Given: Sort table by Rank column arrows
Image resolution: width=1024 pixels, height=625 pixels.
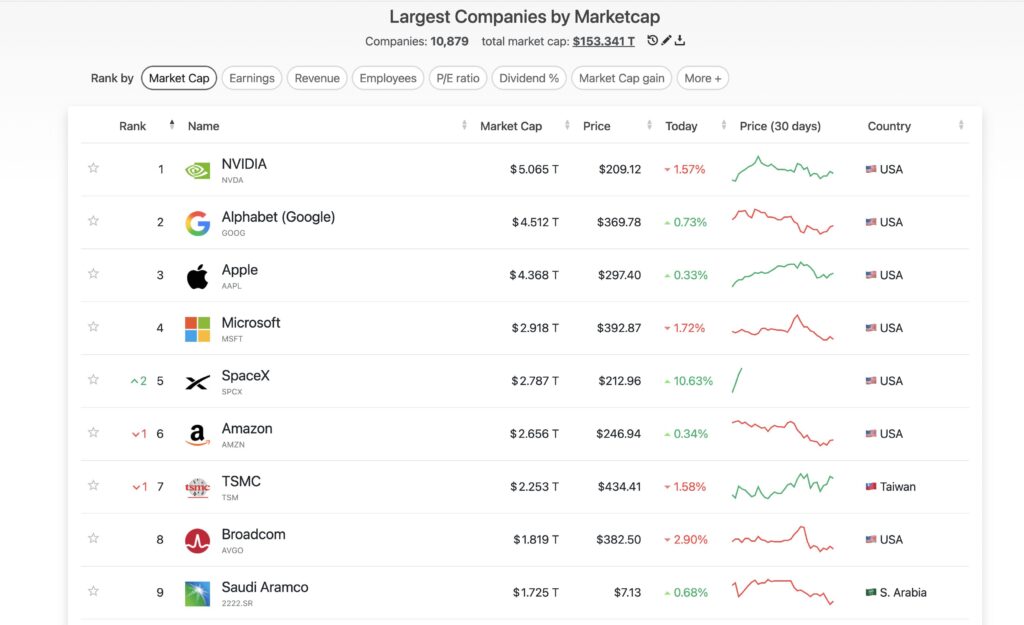Looking at the screenshot, I should coord(172,125).
